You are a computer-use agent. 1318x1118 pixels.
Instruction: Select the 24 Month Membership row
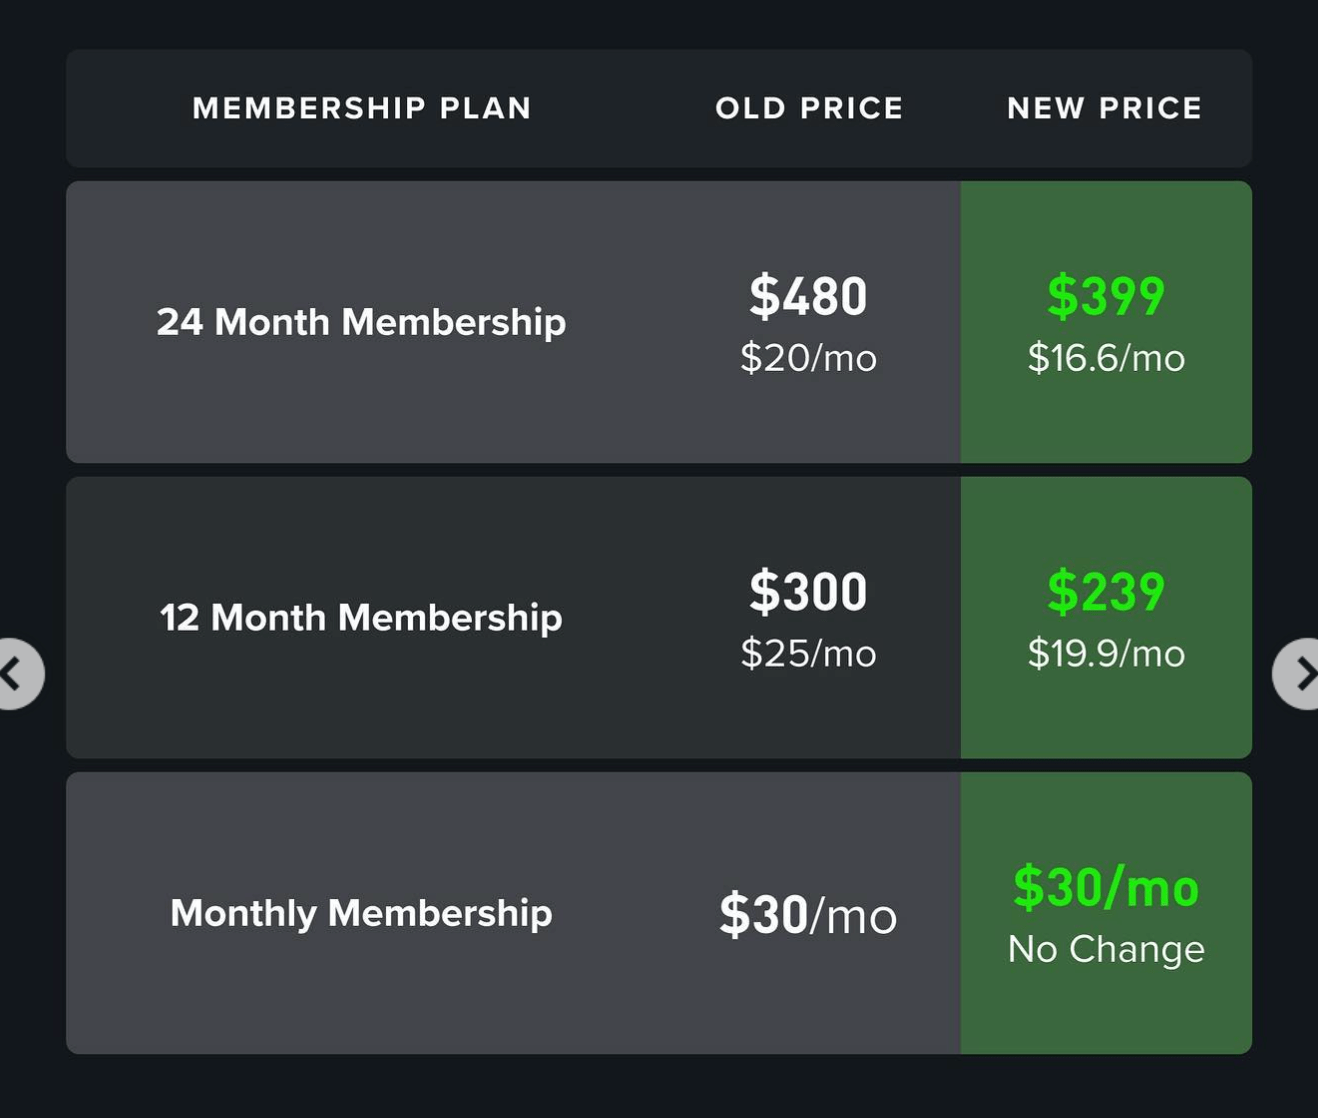pos(360,321)
